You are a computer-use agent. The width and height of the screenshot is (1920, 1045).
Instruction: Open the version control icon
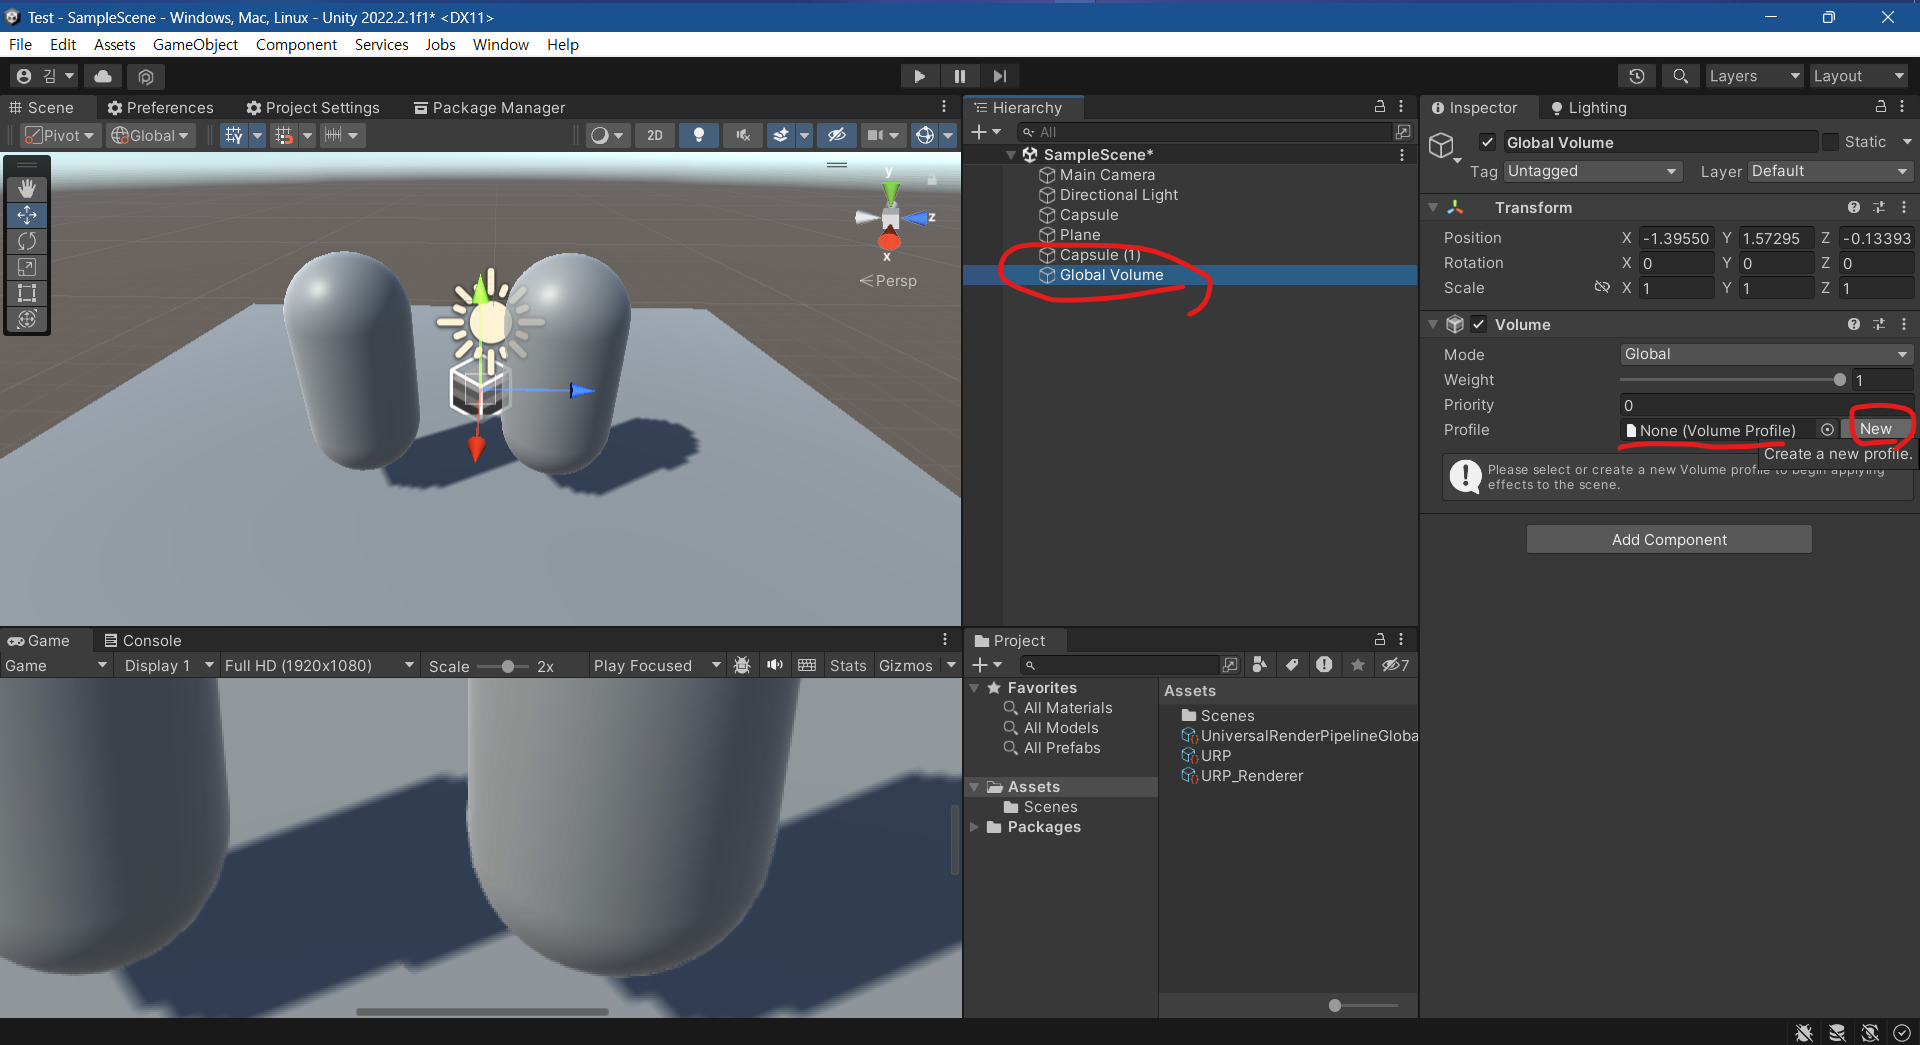click(x=146, y=76)
